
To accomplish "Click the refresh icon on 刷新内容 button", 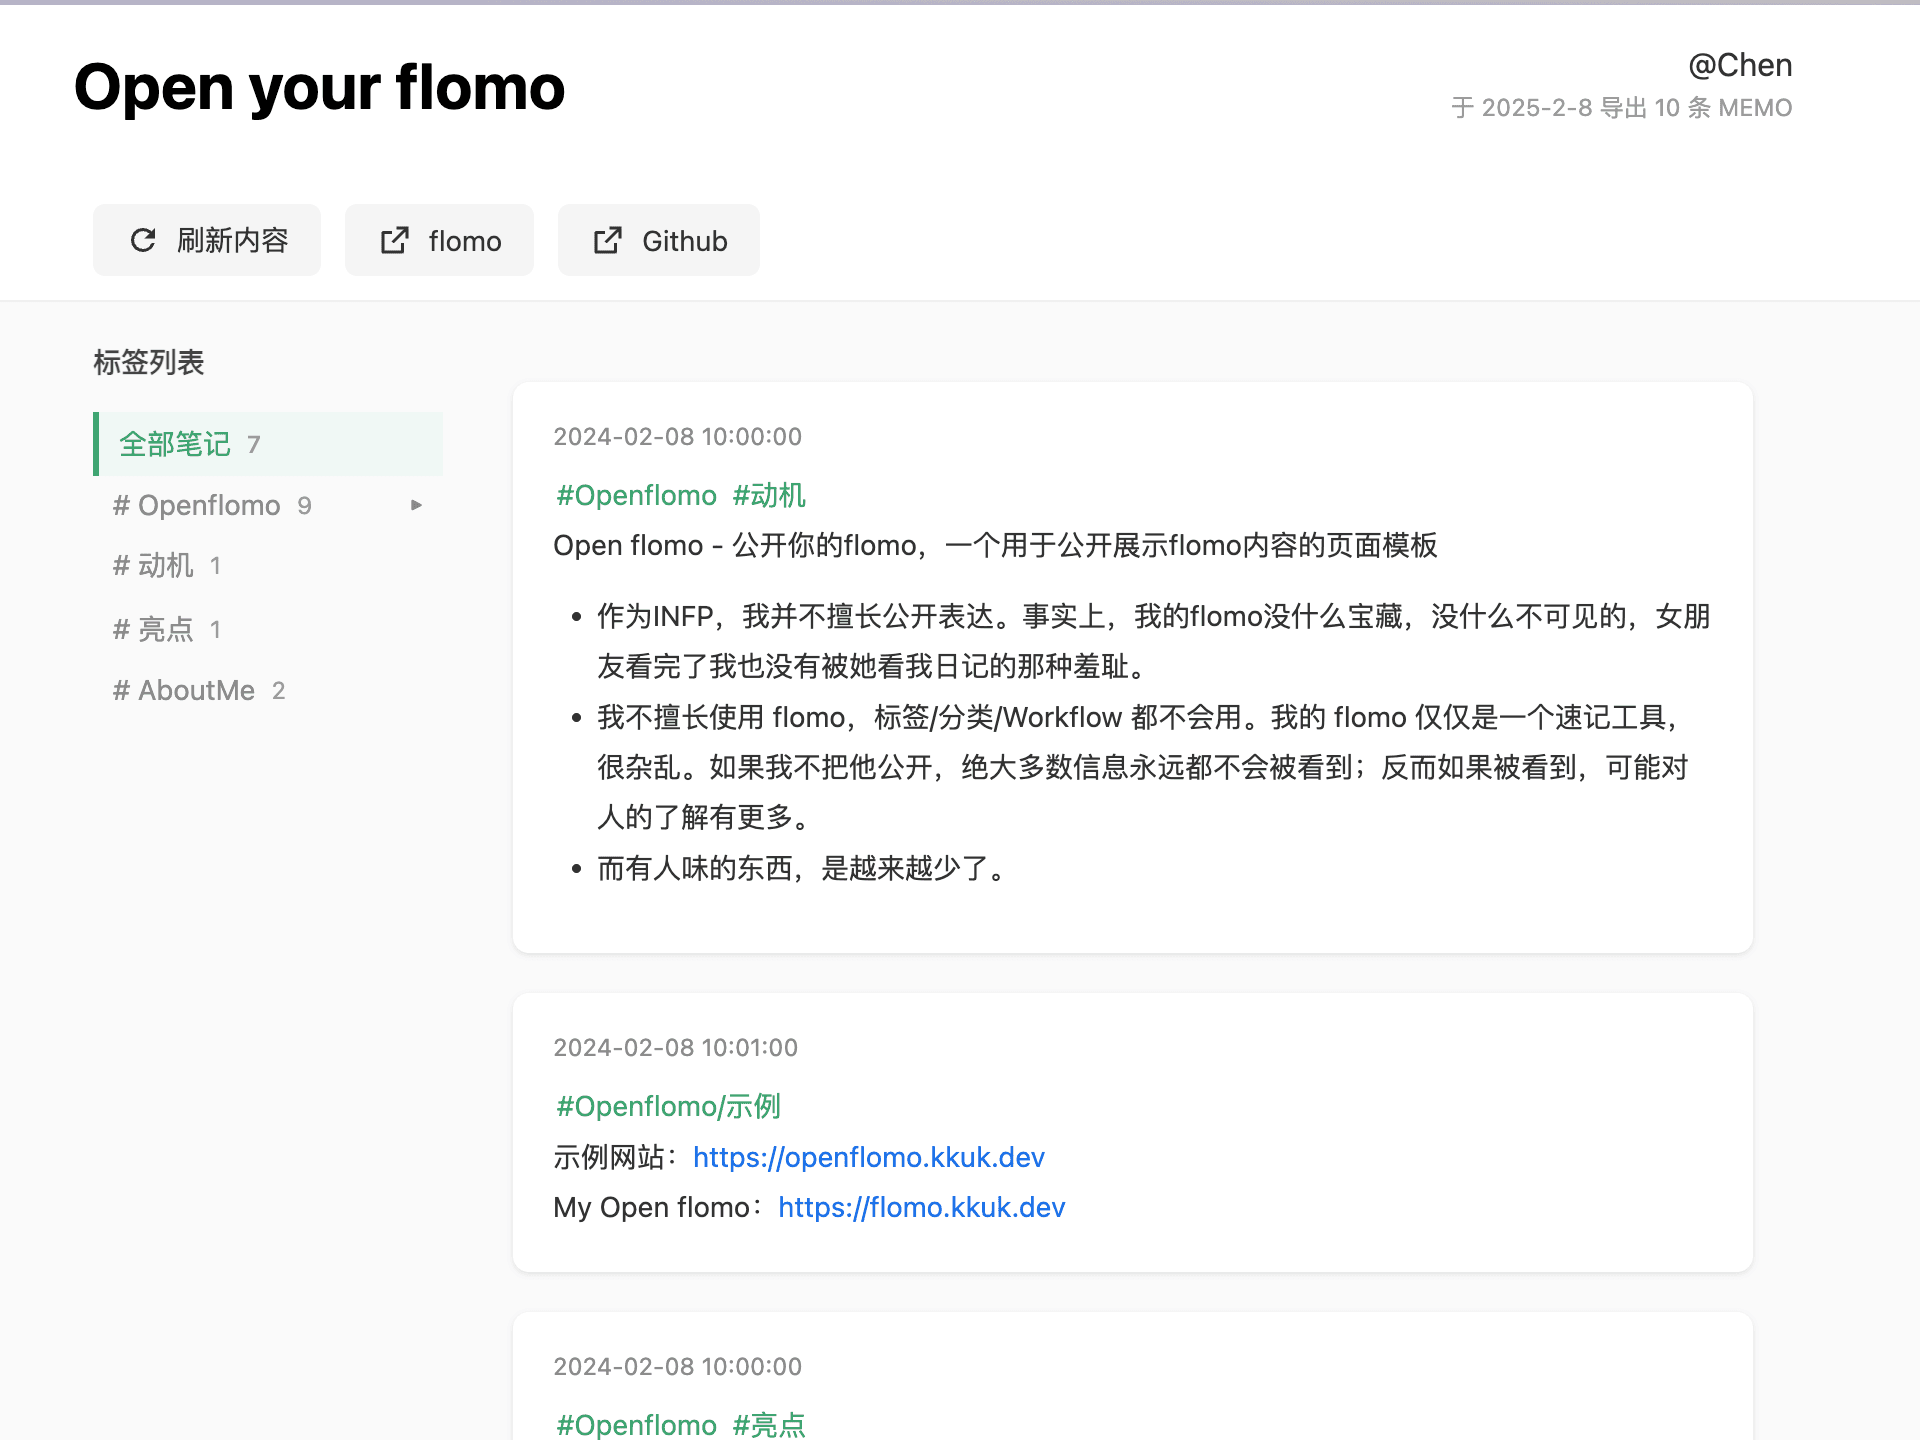I will 143,240.
